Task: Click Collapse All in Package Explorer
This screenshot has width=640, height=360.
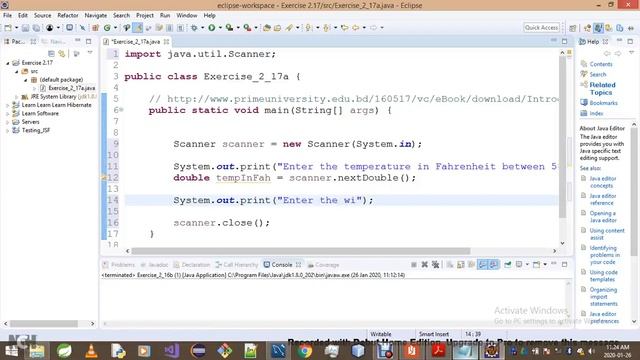Action: 51,54
